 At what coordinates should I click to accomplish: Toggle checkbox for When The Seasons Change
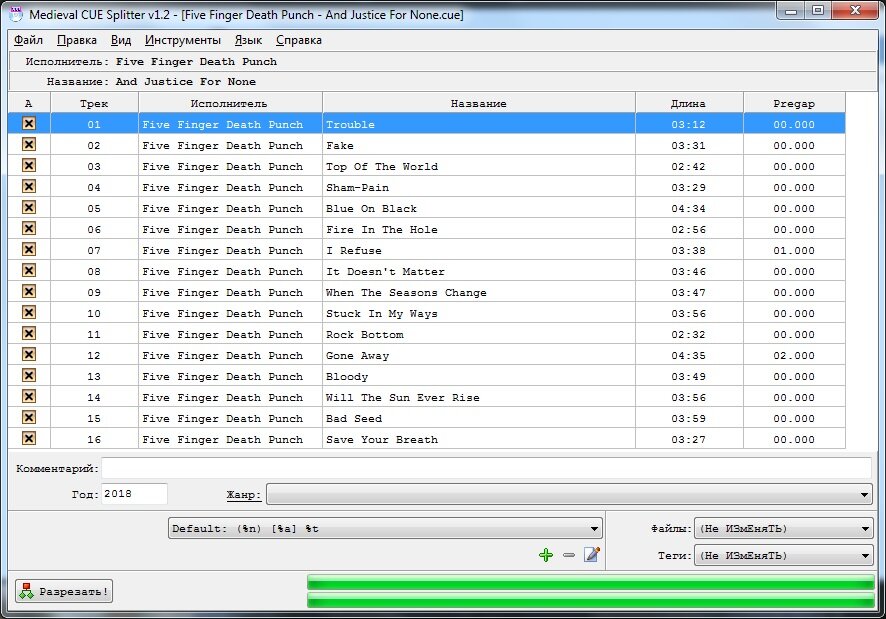coord(29,292)
